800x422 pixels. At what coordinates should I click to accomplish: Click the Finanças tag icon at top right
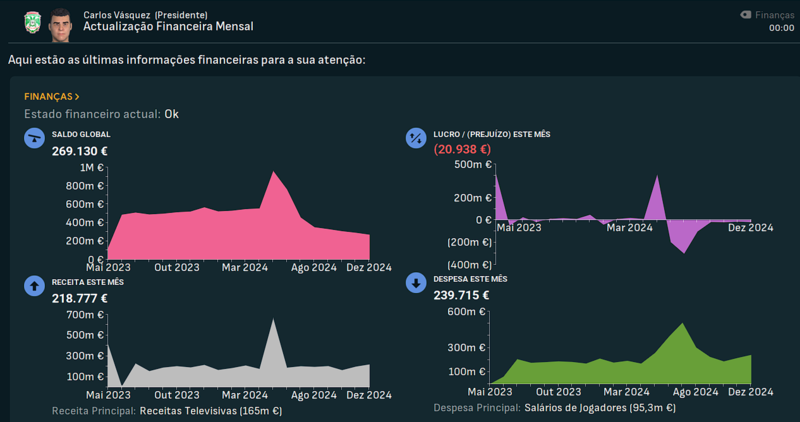pos(745,15)
